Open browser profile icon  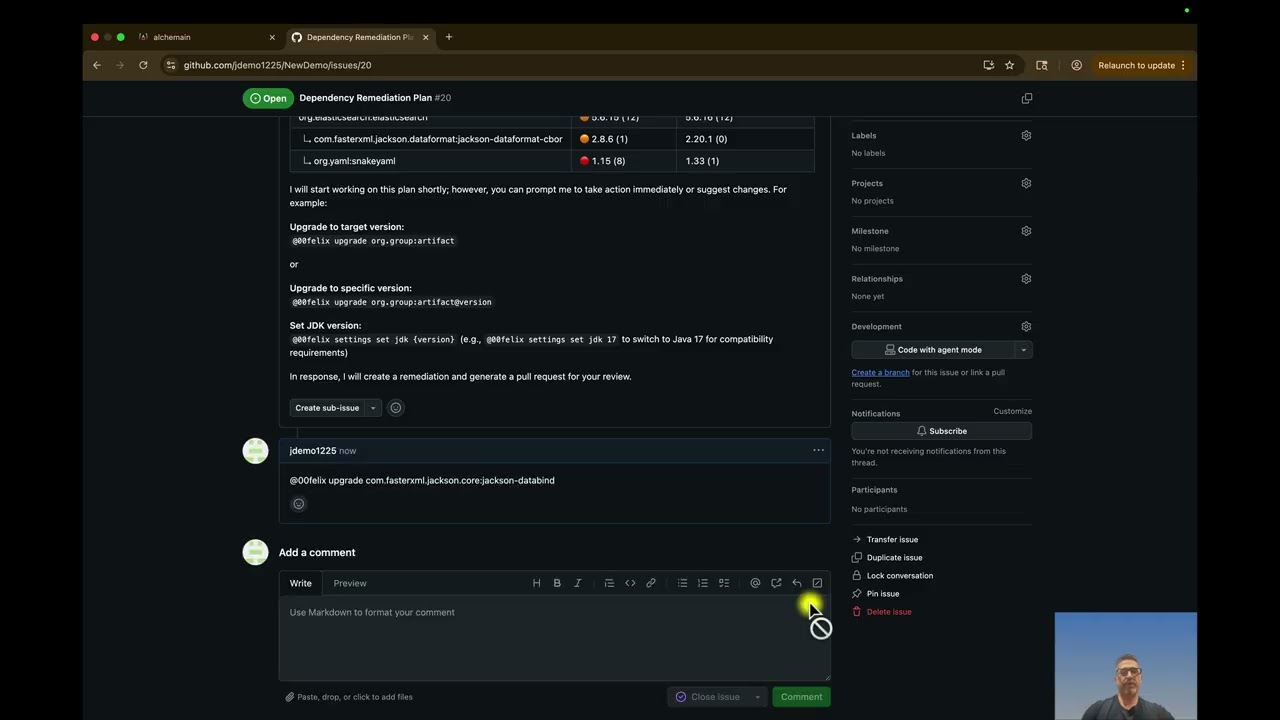[1077, 65]
